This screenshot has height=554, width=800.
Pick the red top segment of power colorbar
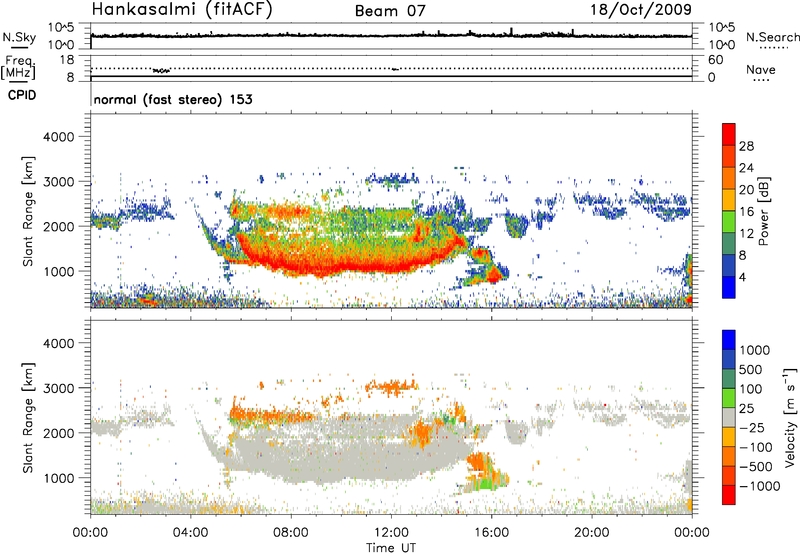[x=729, y=134]
